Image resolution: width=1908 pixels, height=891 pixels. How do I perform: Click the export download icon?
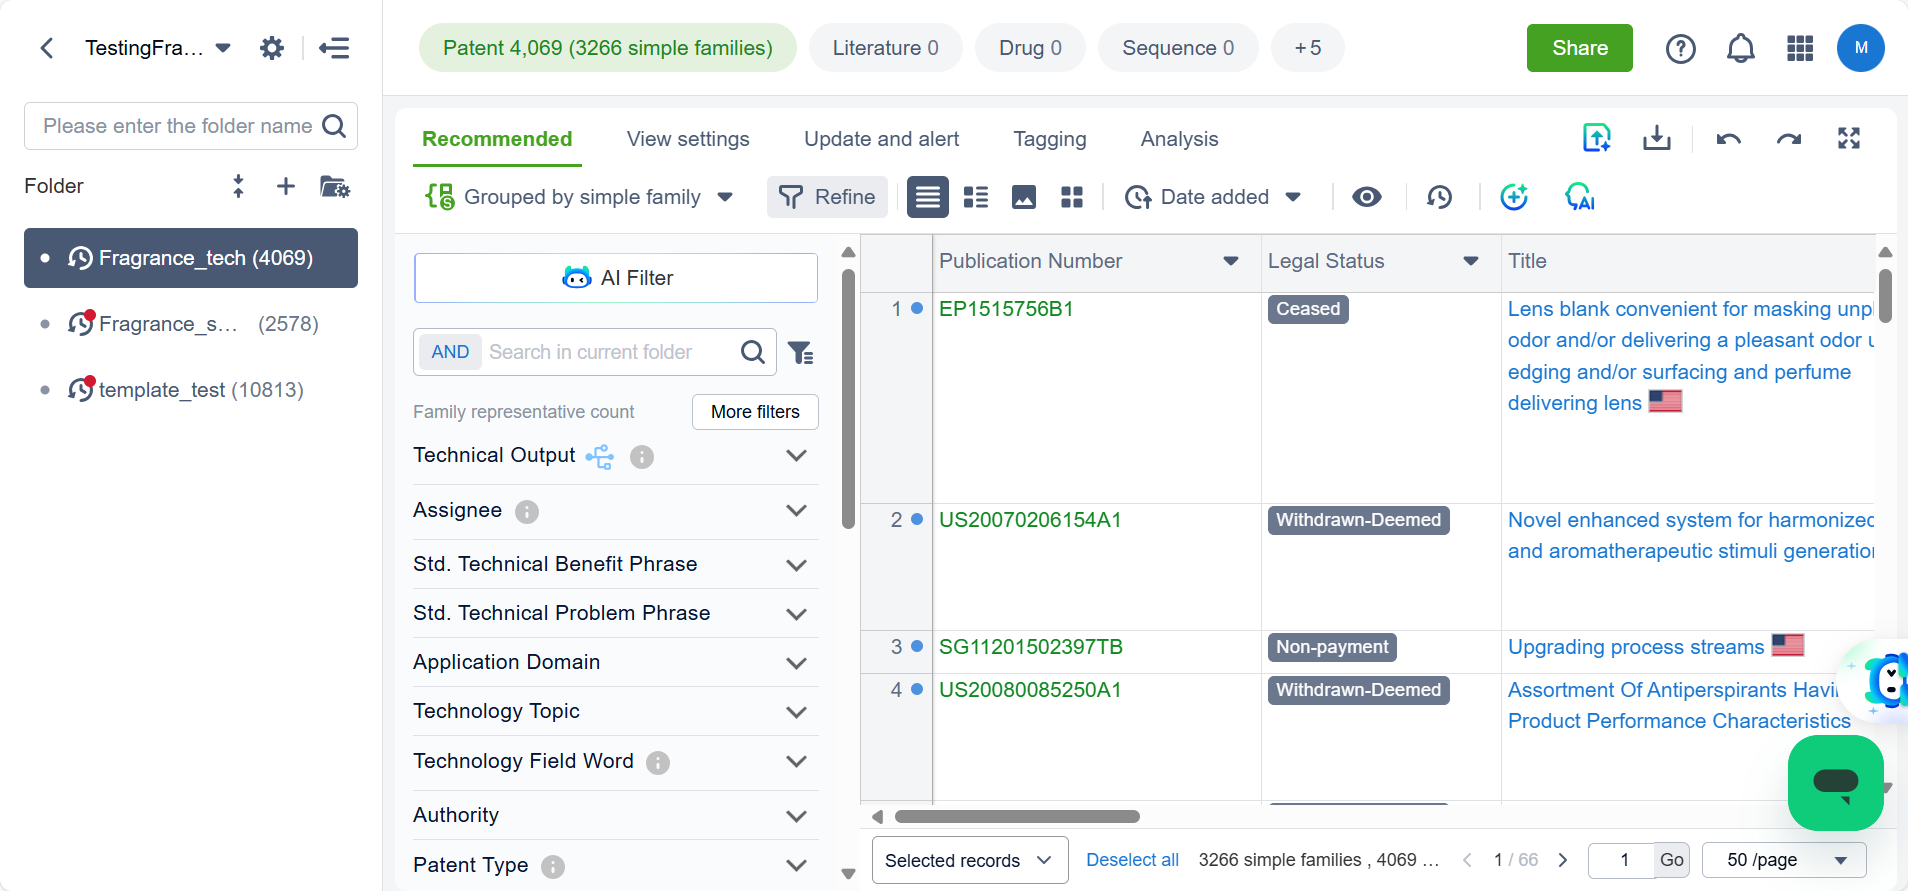point(1656,138)
